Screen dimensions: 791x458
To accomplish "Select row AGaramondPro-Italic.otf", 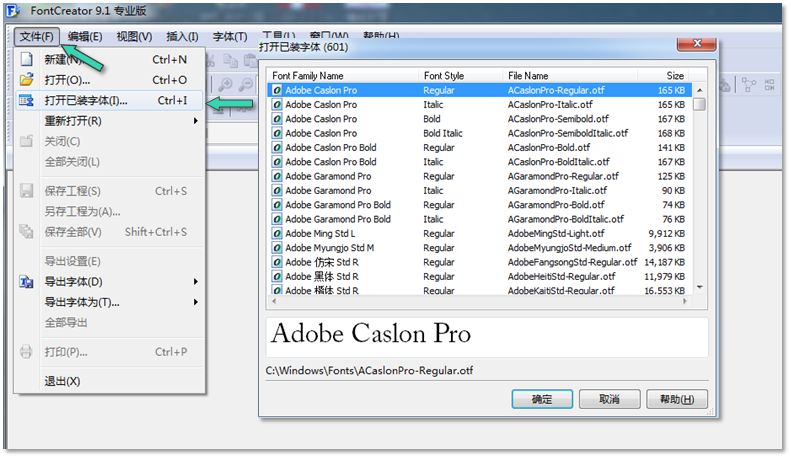I will pyautogui.click(x=479, y=191).
